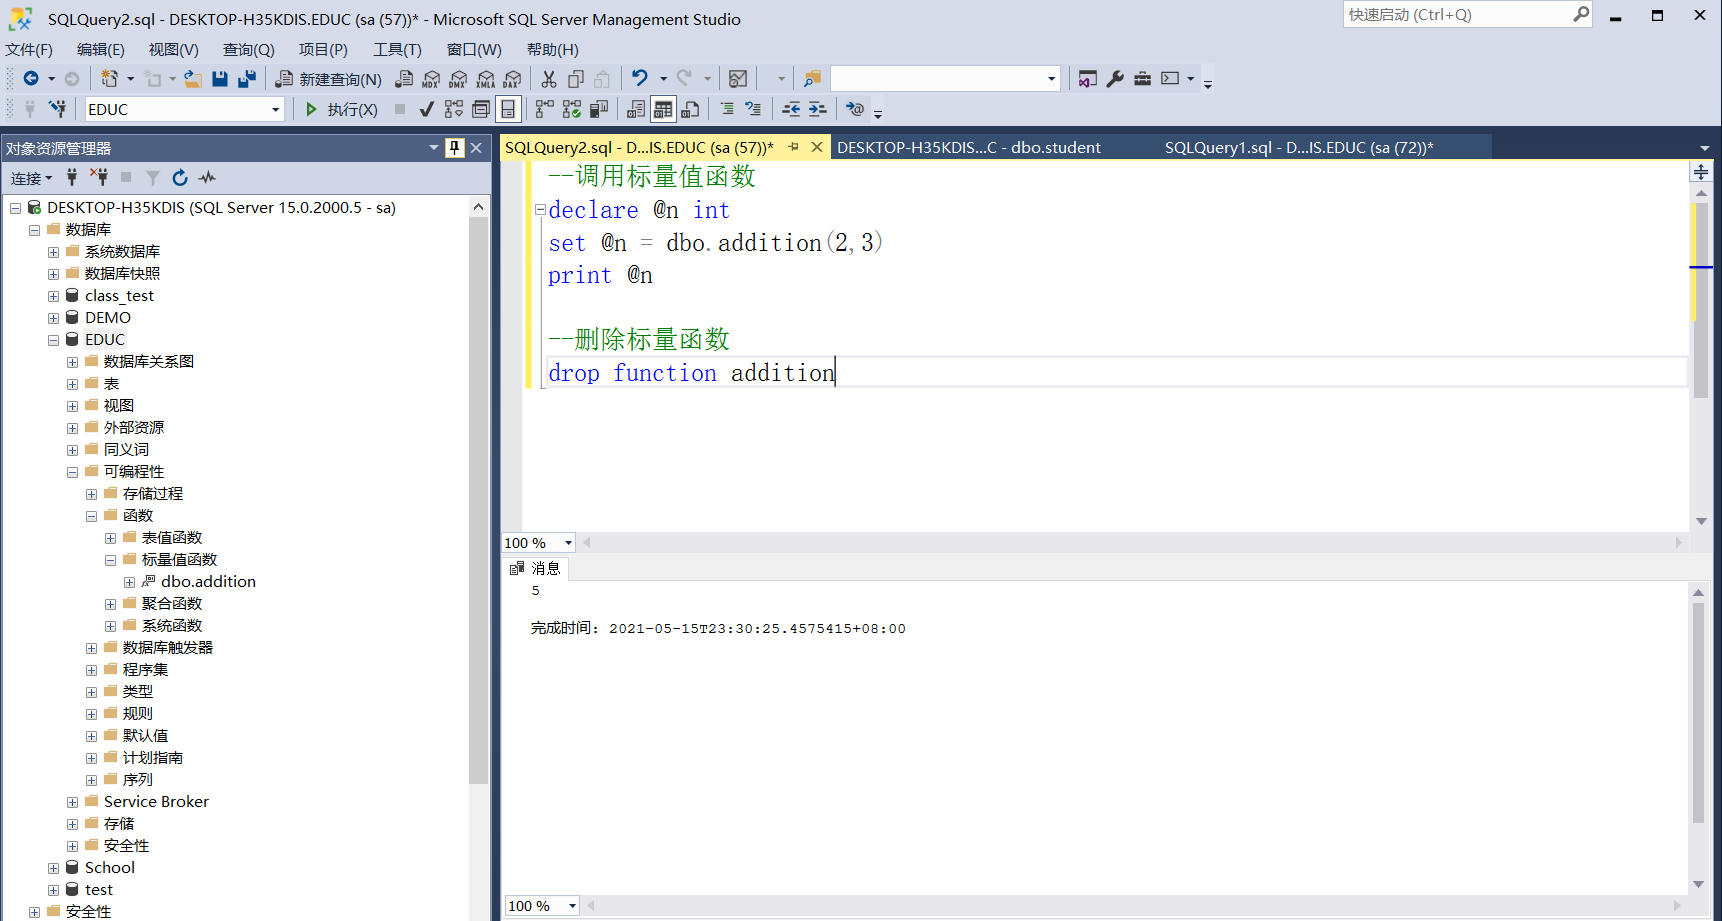Close the SQLQuery2.sql tab
The image size is (1722, 921).
817,147
